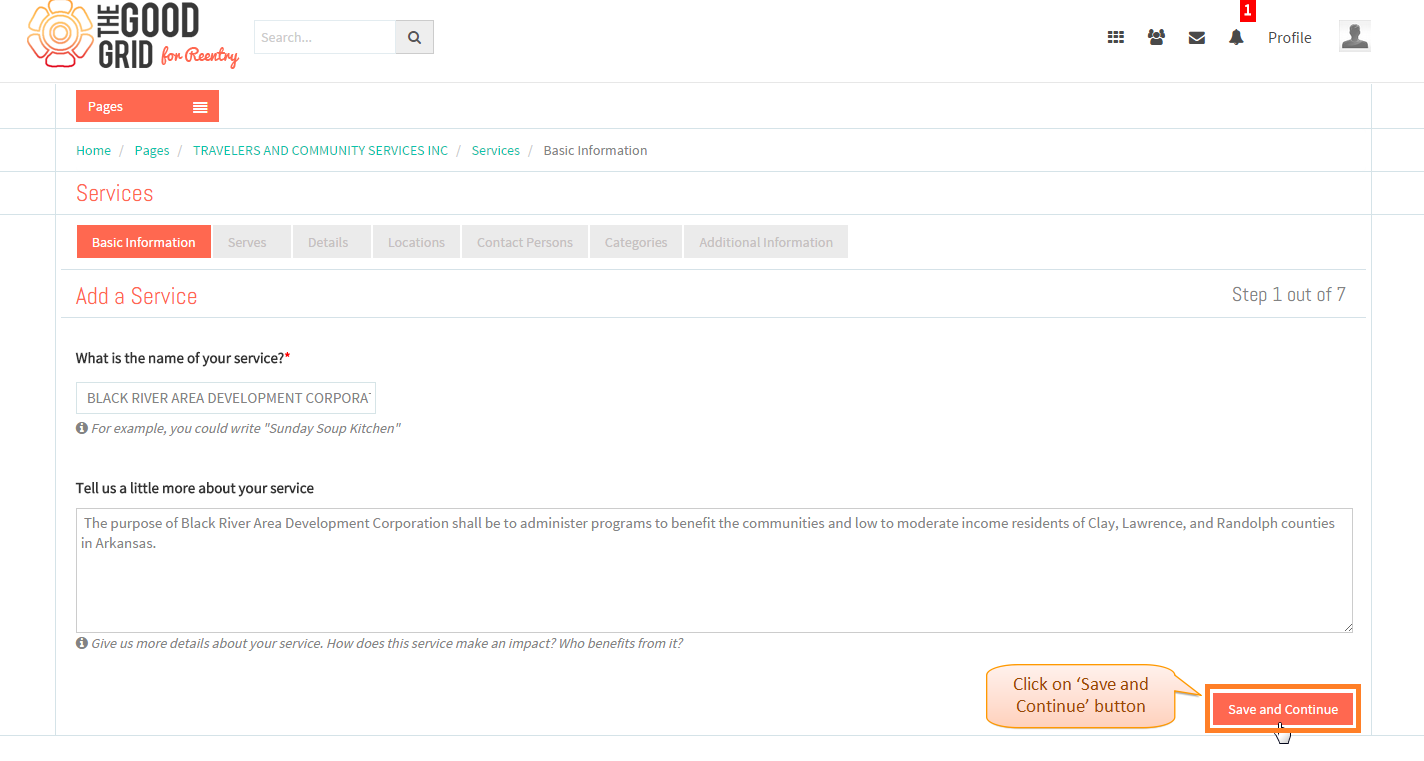The image size is (1424, 761).
Task: Open the notifications bell icon
Action: coord(1236,38)
